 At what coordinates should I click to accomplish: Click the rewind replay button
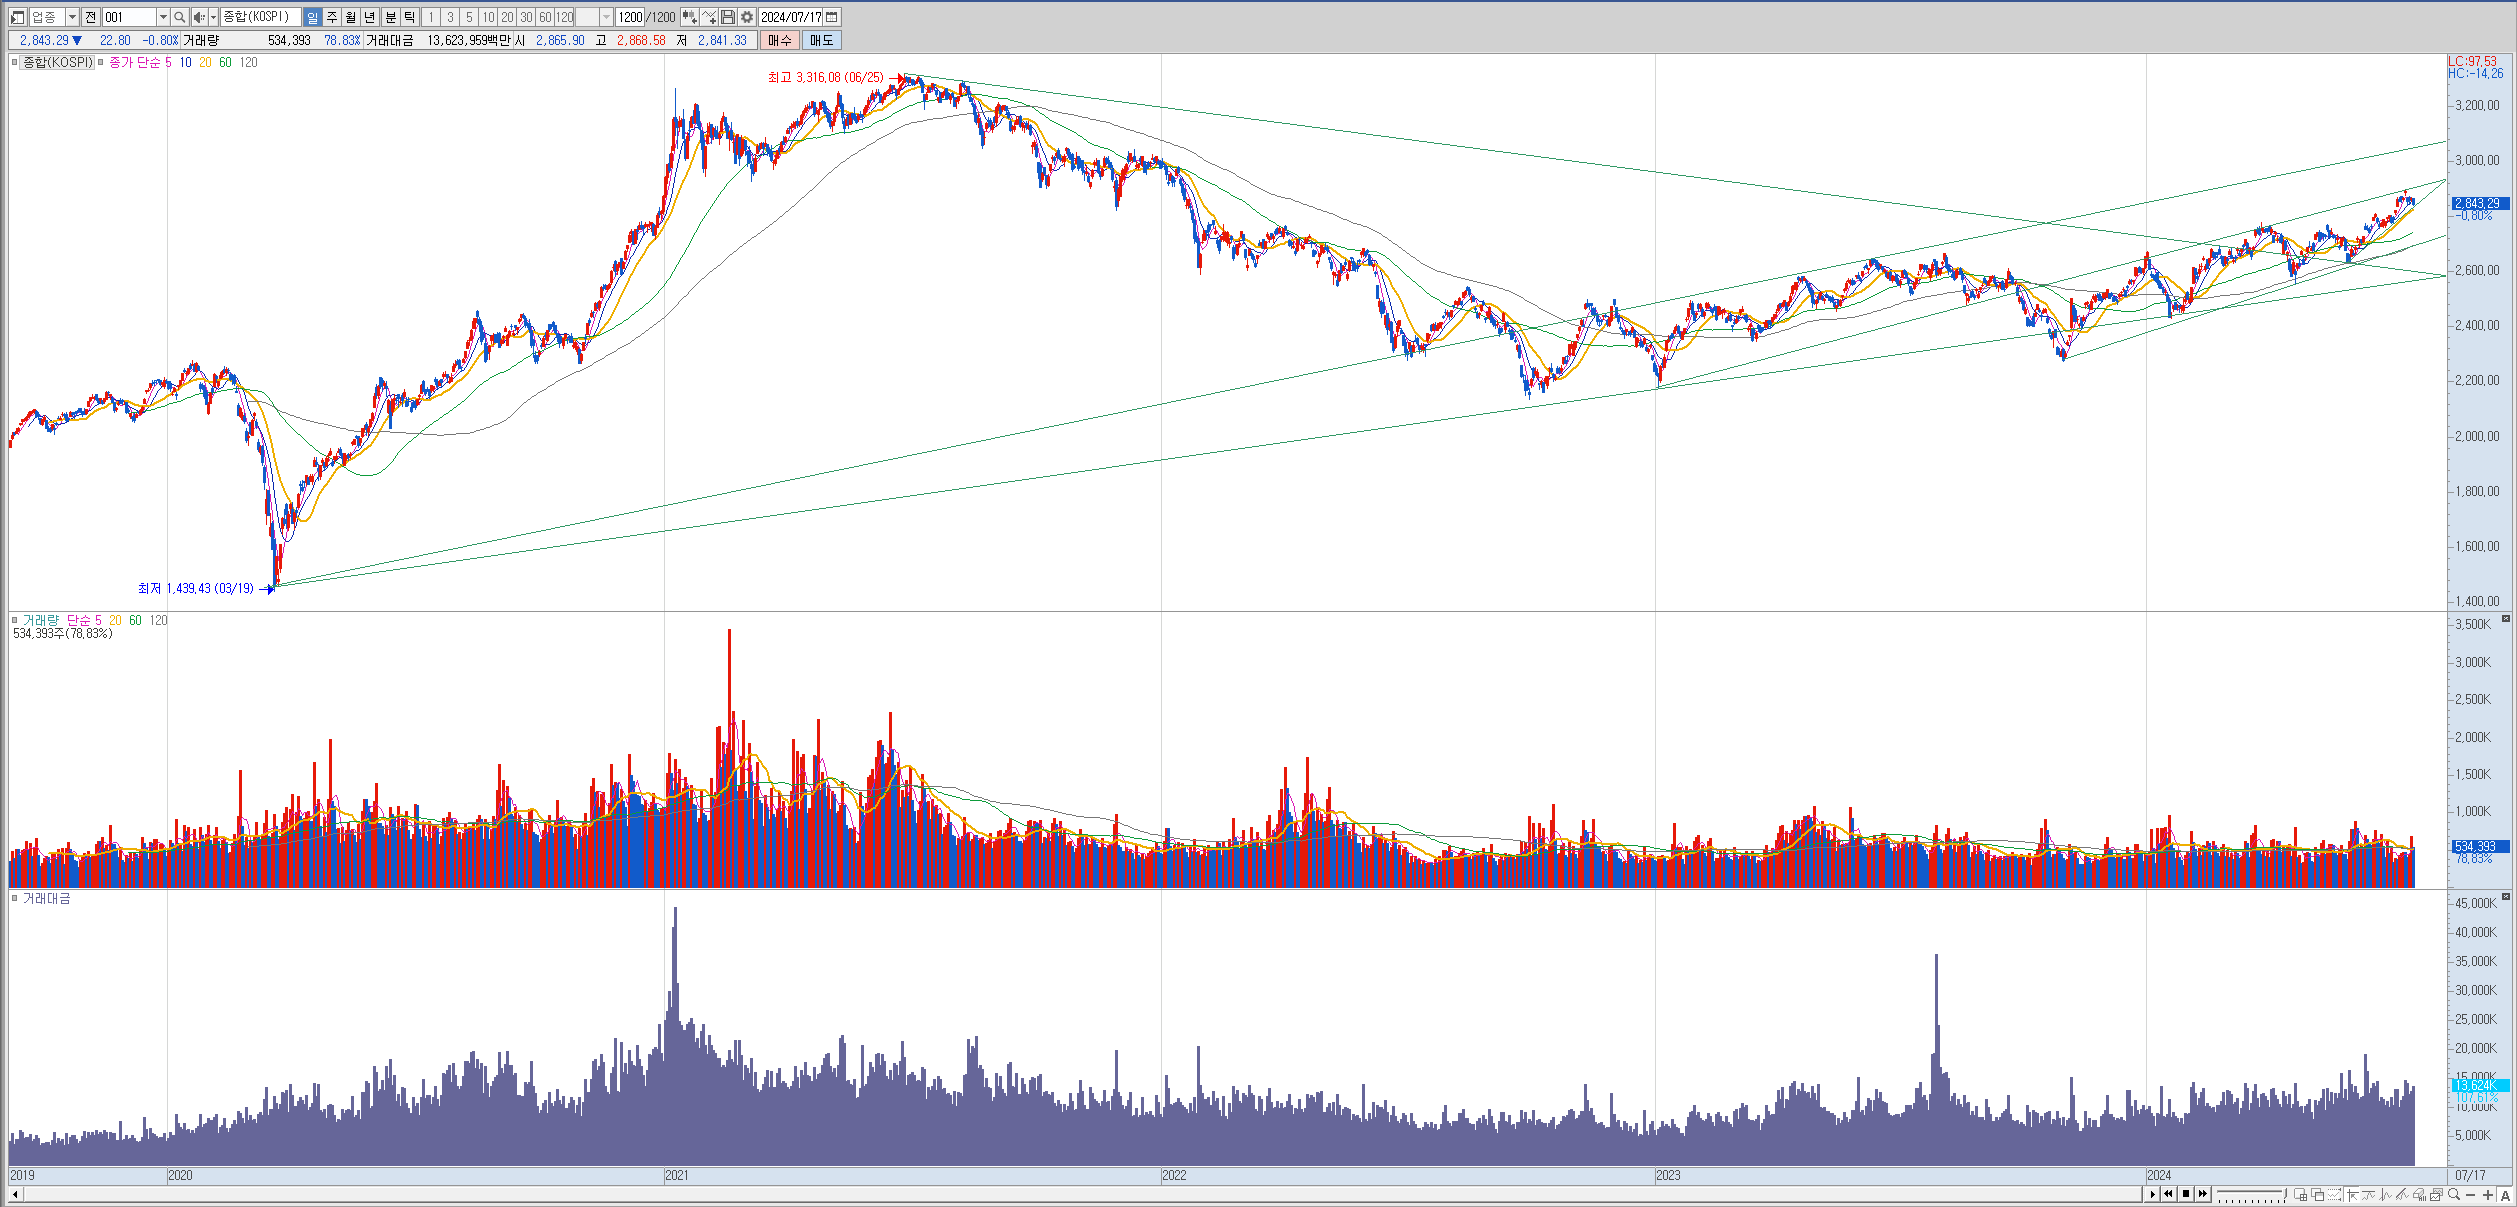tap(2168, 1194)
